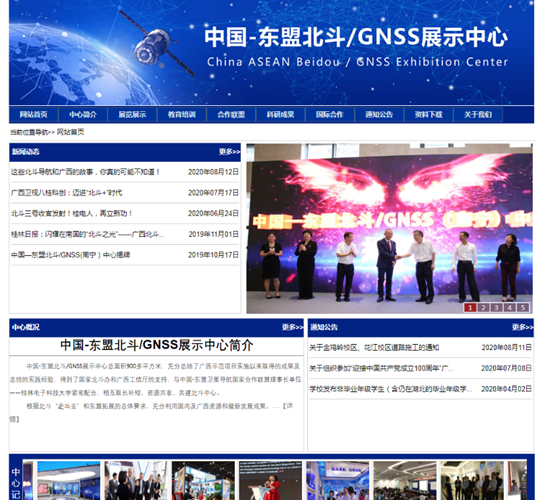Show slide 3 in the image carousel
The height and width of the screenshot is (500, 540).
click(x=496, y=308)
